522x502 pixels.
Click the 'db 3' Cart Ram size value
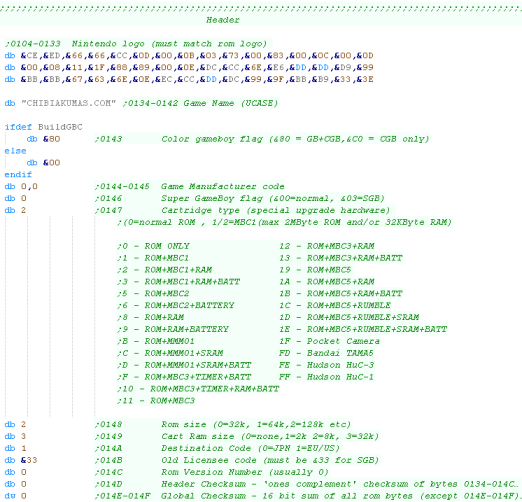click(x=23, y=436)
